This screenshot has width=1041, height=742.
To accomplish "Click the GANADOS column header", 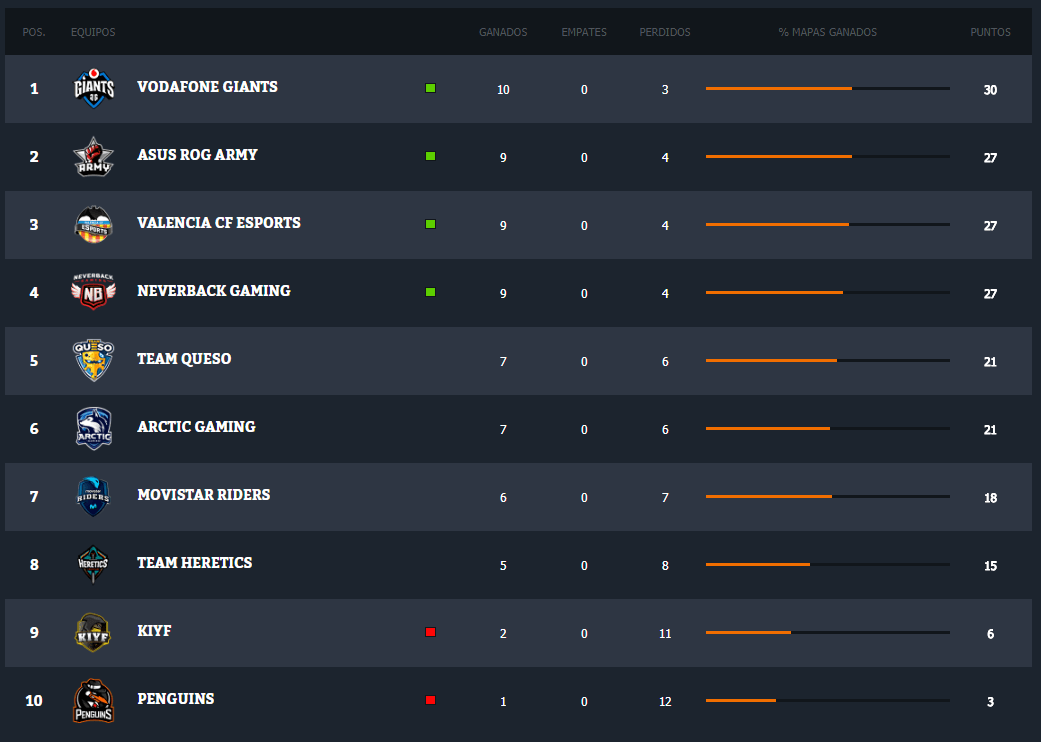I will (503, 32).
